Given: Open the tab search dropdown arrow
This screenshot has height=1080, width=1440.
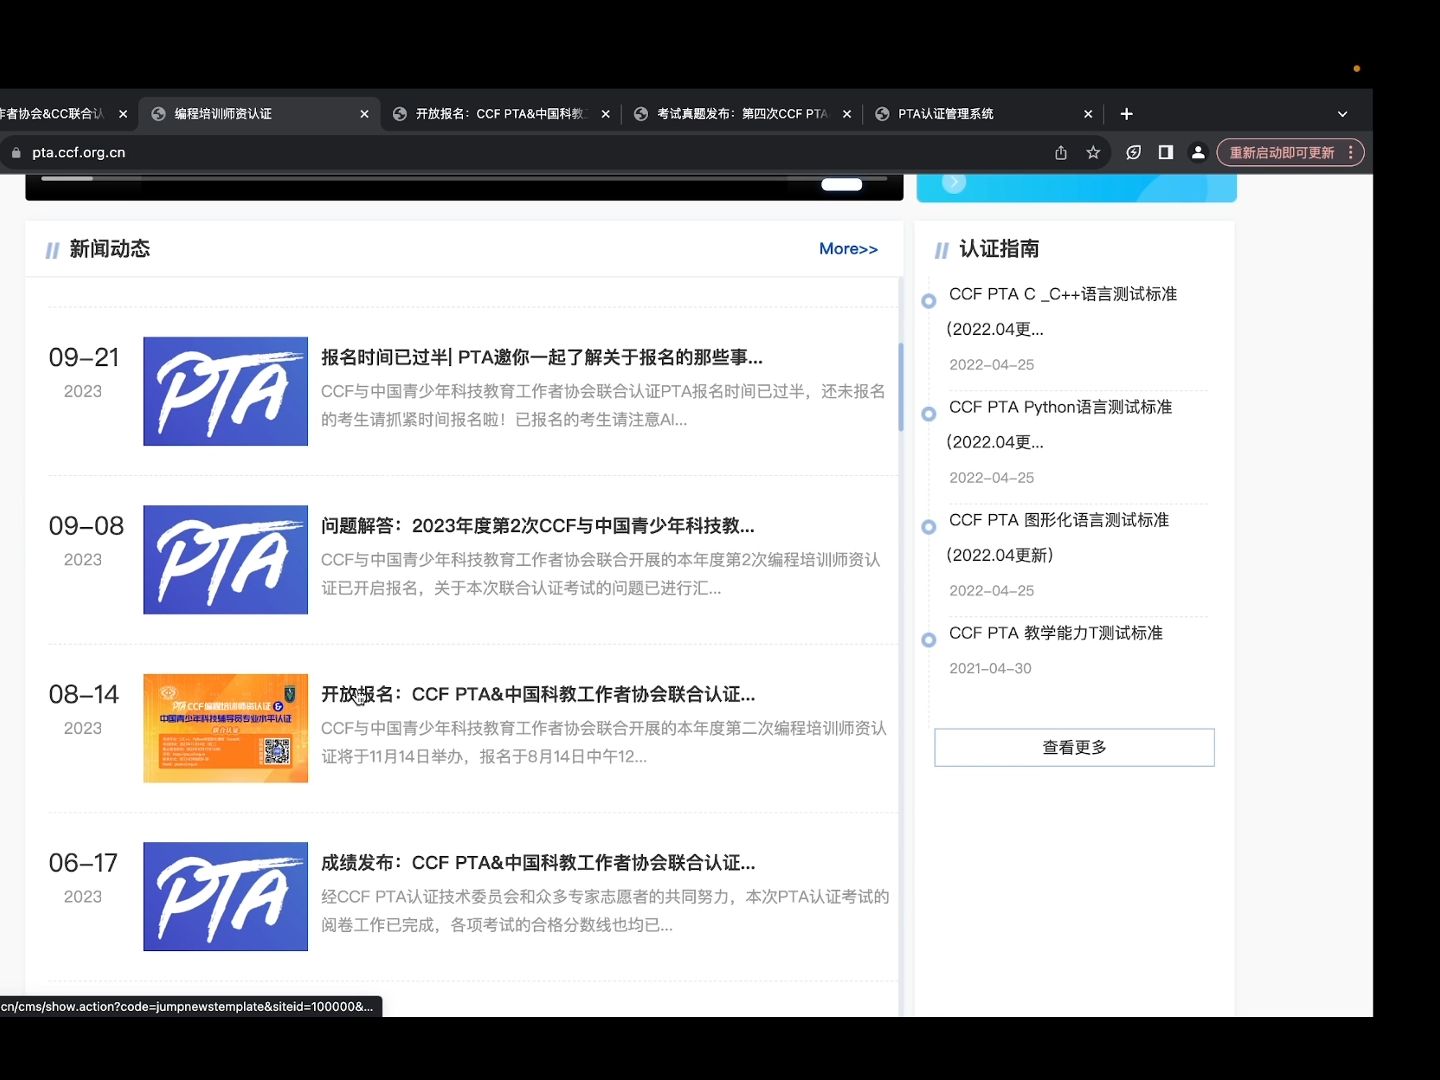Looking at the screenshot, I should click(1342, 114).
